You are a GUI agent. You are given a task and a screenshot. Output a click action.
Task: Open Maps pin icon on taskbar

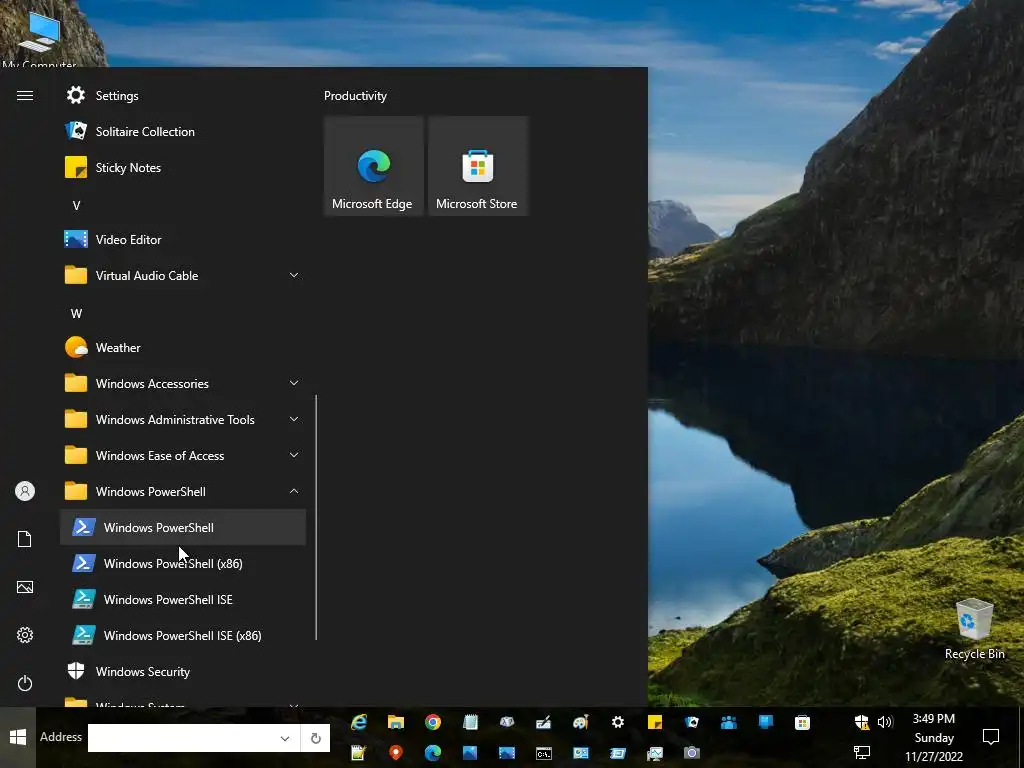[396, 753]
